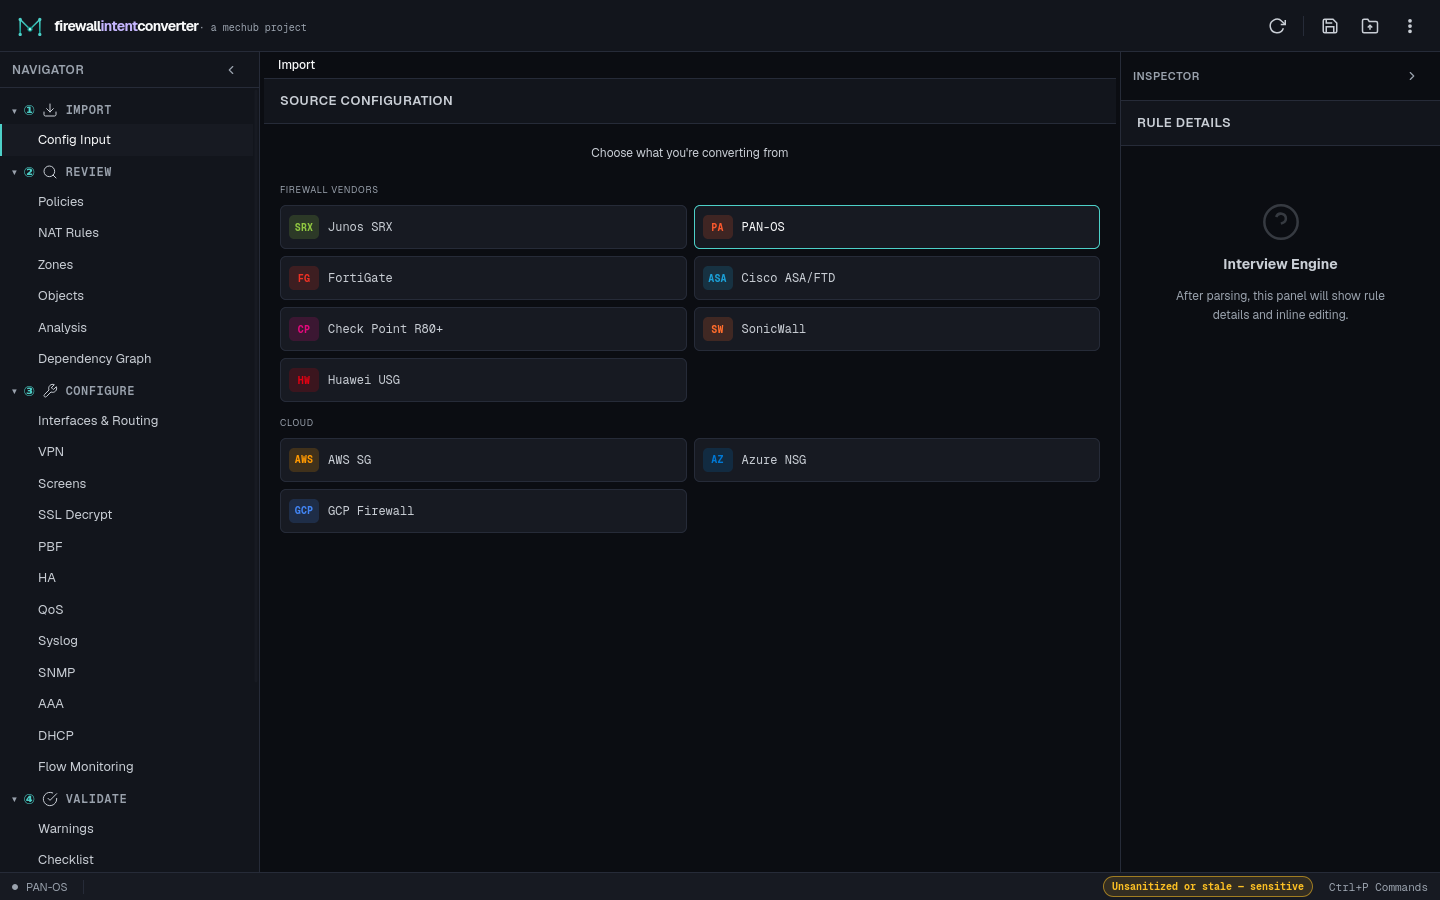1440x900 pixels.
Task: Click the GCP cloud badge icon
Action: [304, 511]
